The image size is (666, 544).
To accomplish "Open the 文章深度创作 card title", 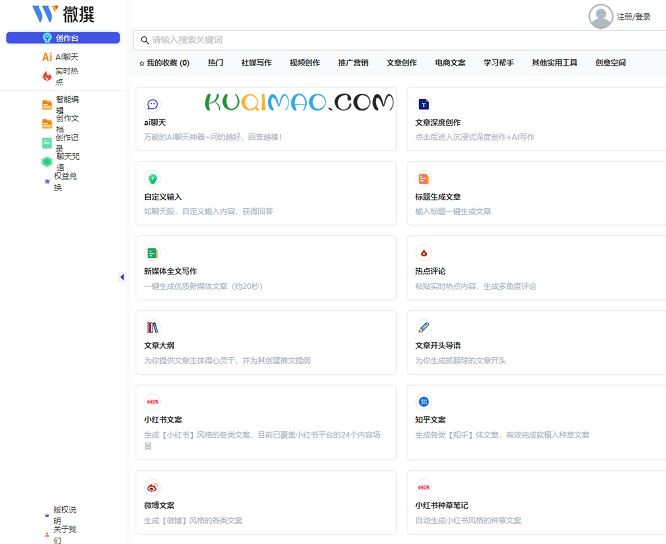I will pos(438,123).
